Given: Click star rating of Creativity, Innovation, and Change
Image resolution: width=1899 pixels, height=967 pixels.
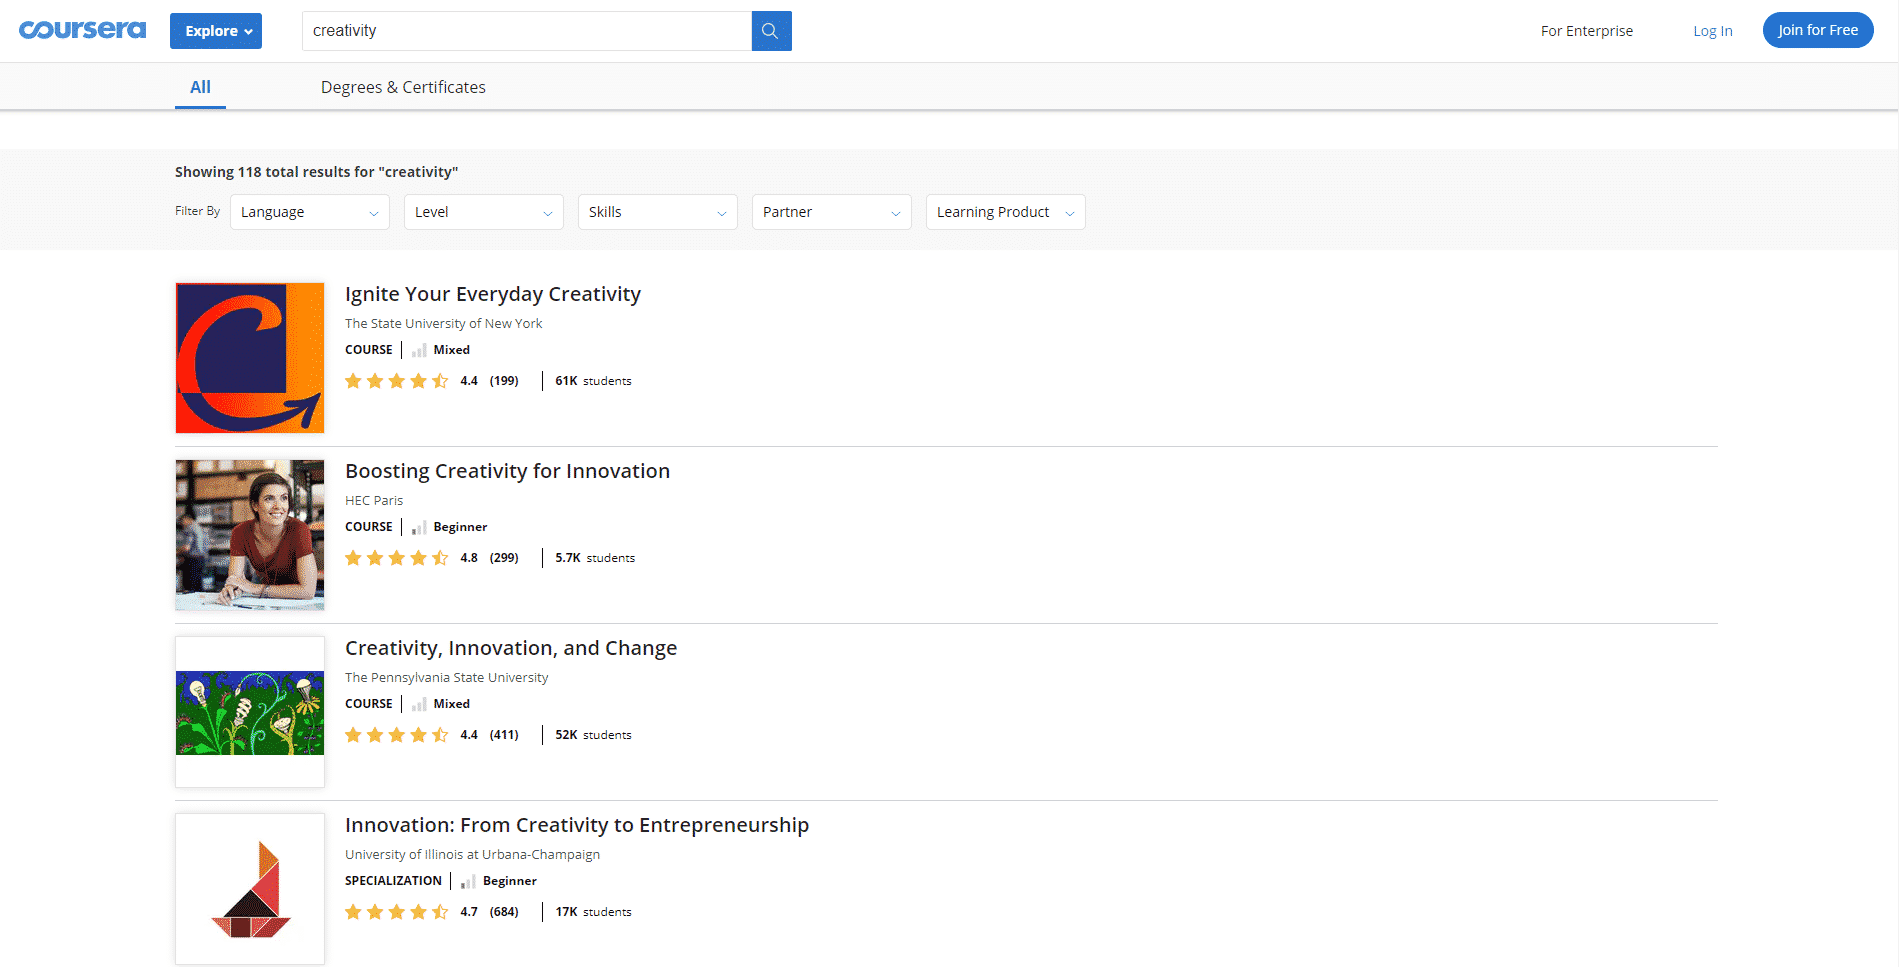Looking at the screenshot, I should (397, 735).
